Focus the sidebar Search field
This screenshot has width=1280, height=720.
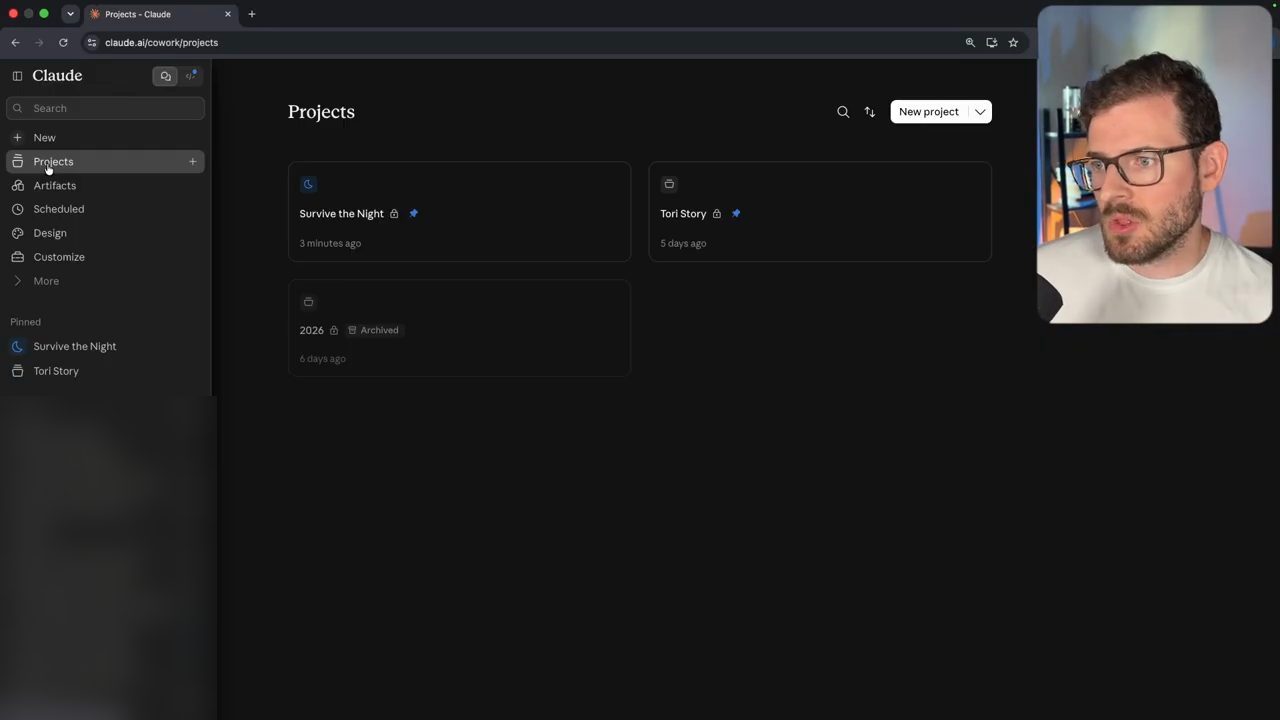click(105, 108)
